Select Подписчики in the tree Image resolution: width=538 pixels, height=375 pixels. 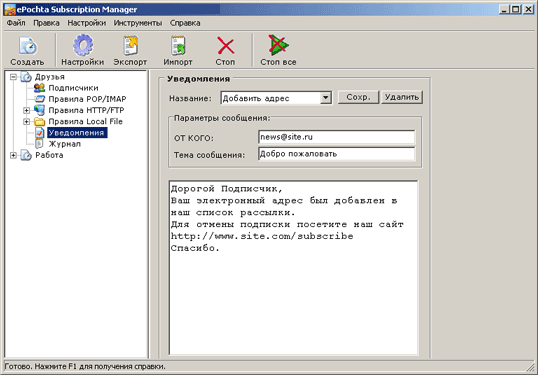tap(73, 88)
